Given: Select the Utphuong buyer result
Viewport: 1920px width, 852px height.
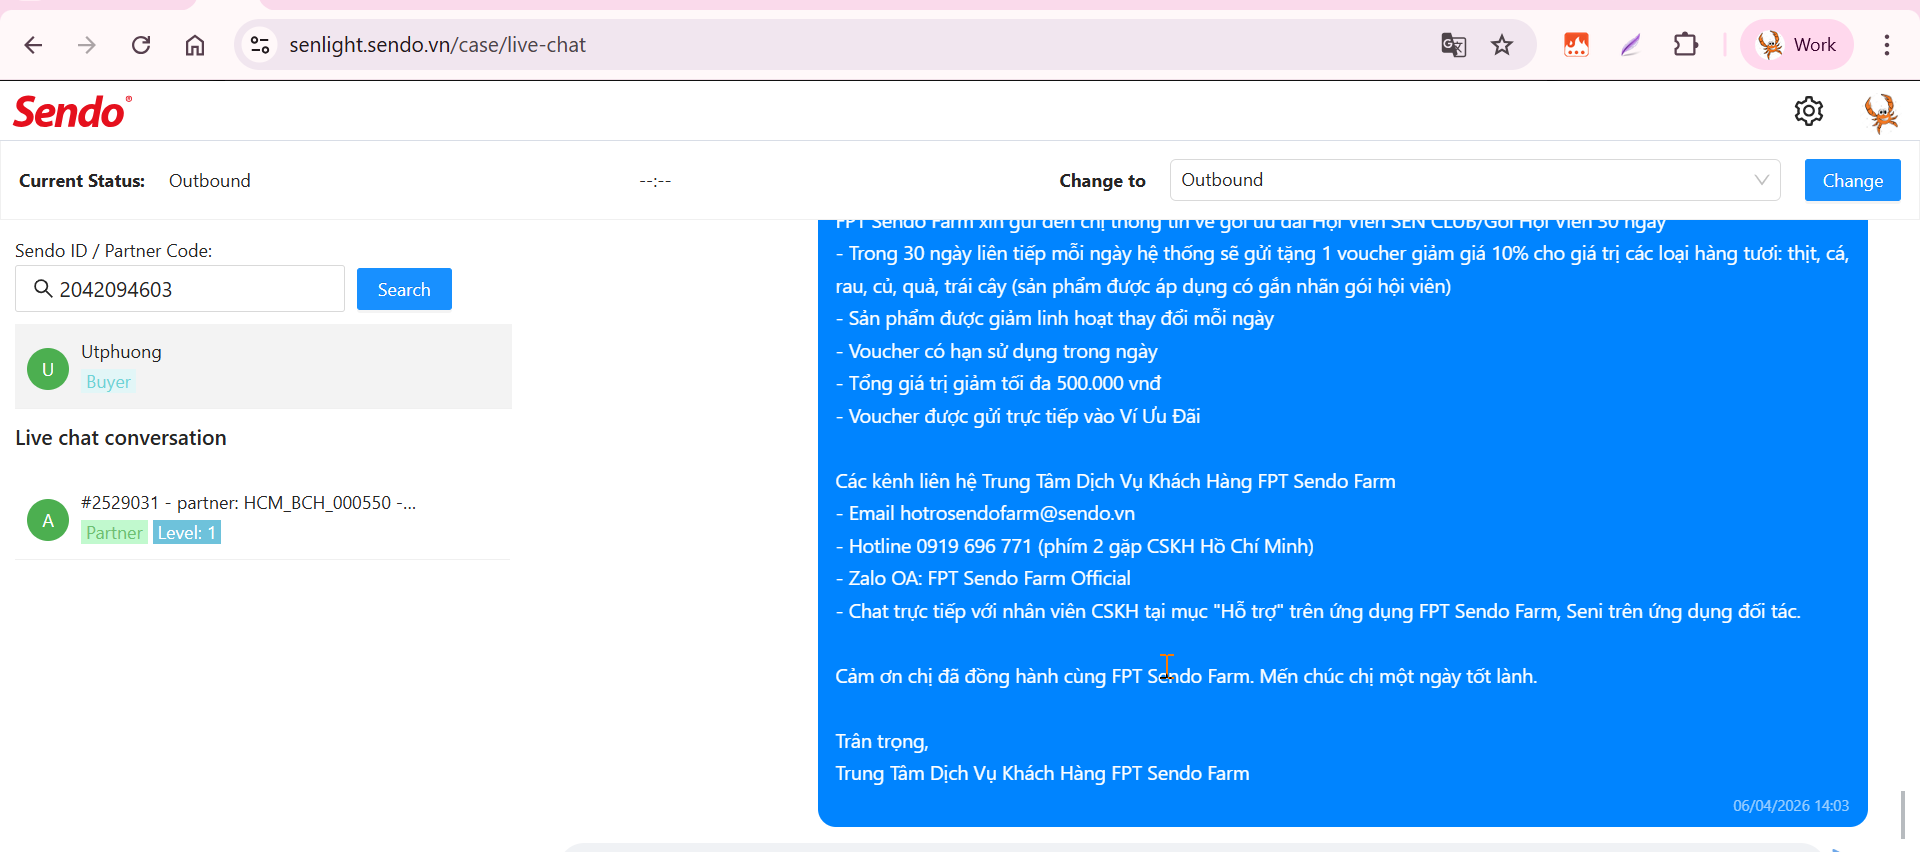Looking at the screenshot, I should (263, 366).
